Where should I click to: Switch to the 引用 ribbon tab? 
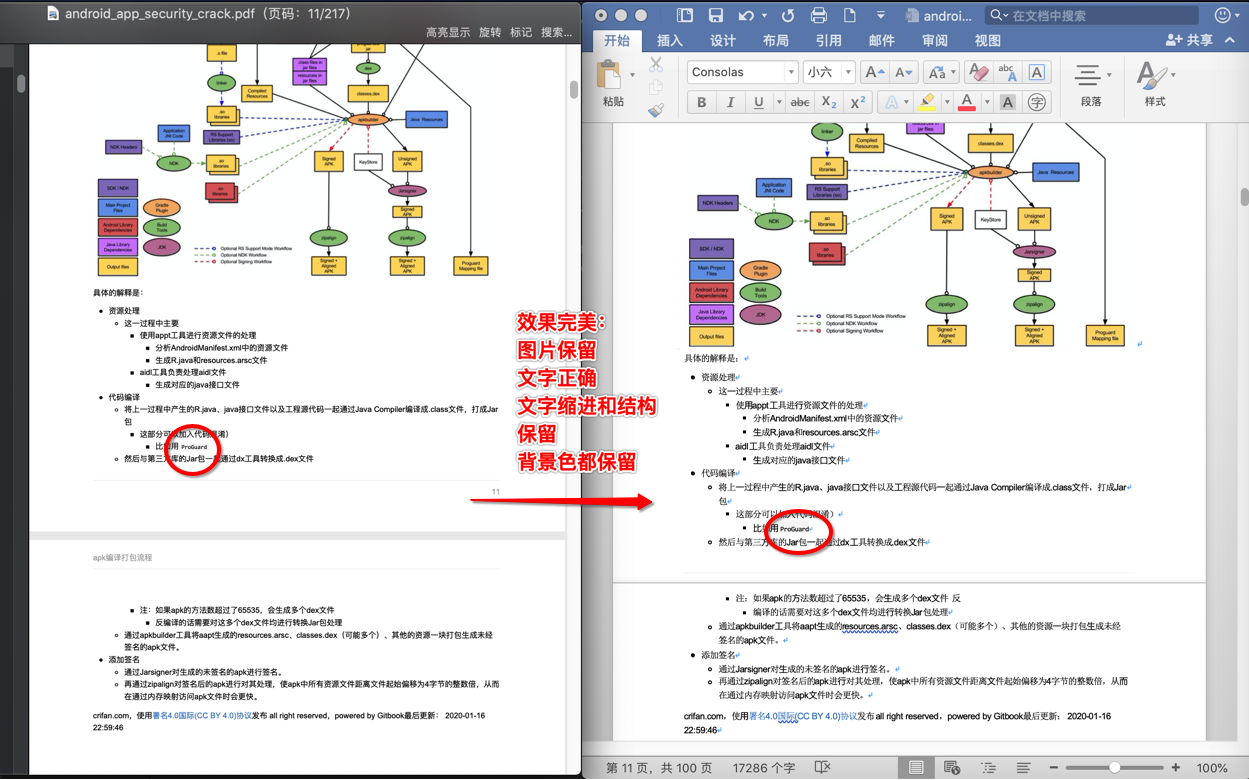828,41
